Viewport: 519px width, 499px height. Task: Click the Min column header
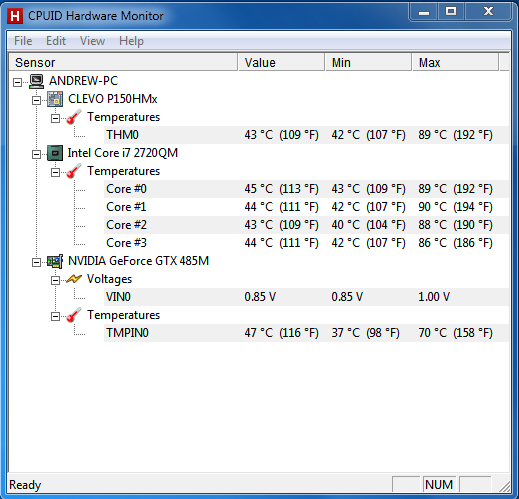(368, 62)
